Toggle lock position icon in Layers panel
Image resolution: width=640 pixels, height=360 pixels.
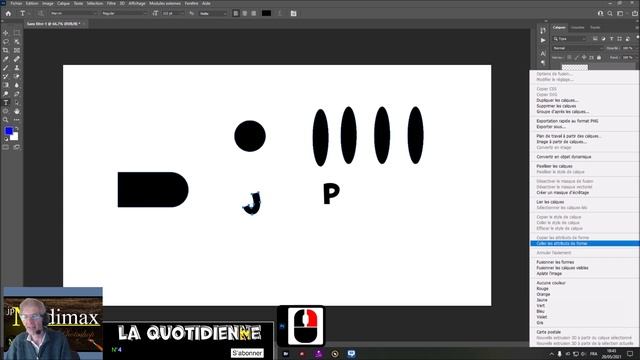[584, 58]
